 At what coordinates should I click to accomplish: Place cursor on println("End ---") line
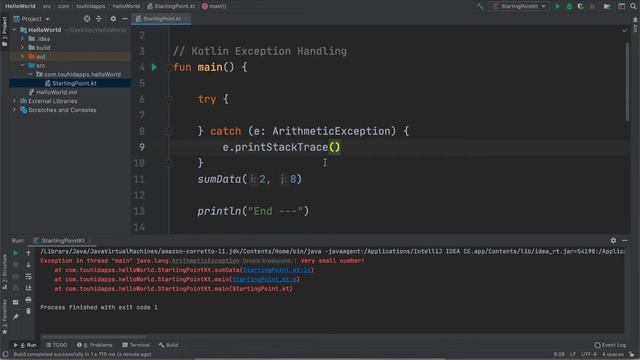point(253,211)
